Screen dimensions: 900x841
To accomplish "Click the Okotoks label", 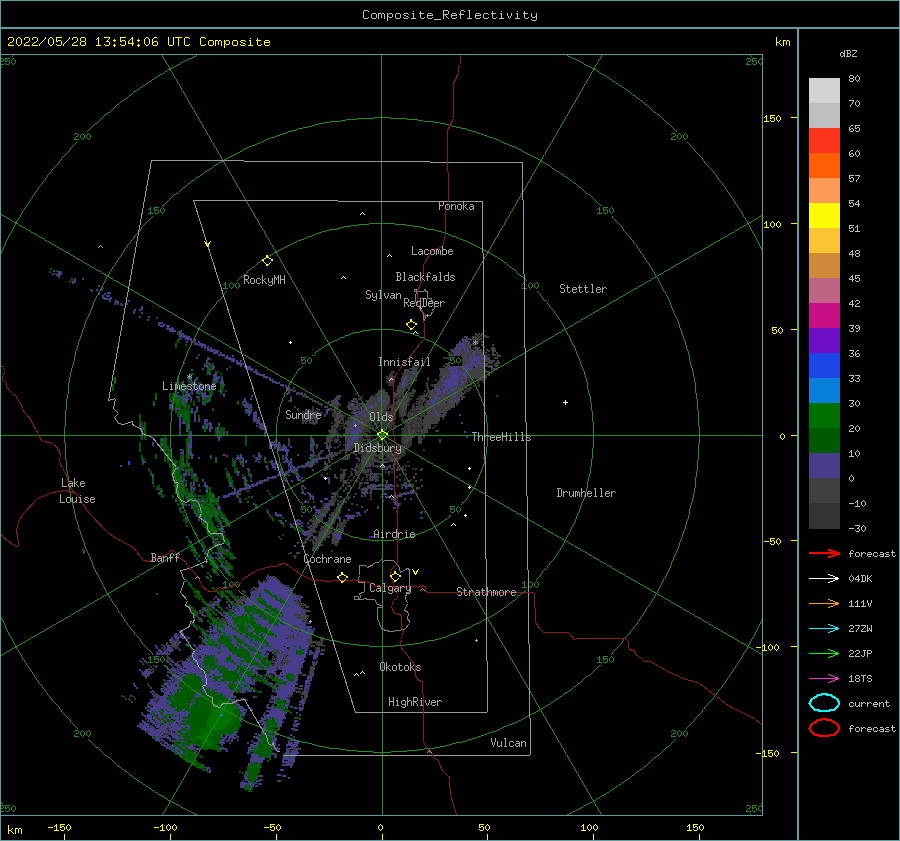I will click(x=400, y=667).
